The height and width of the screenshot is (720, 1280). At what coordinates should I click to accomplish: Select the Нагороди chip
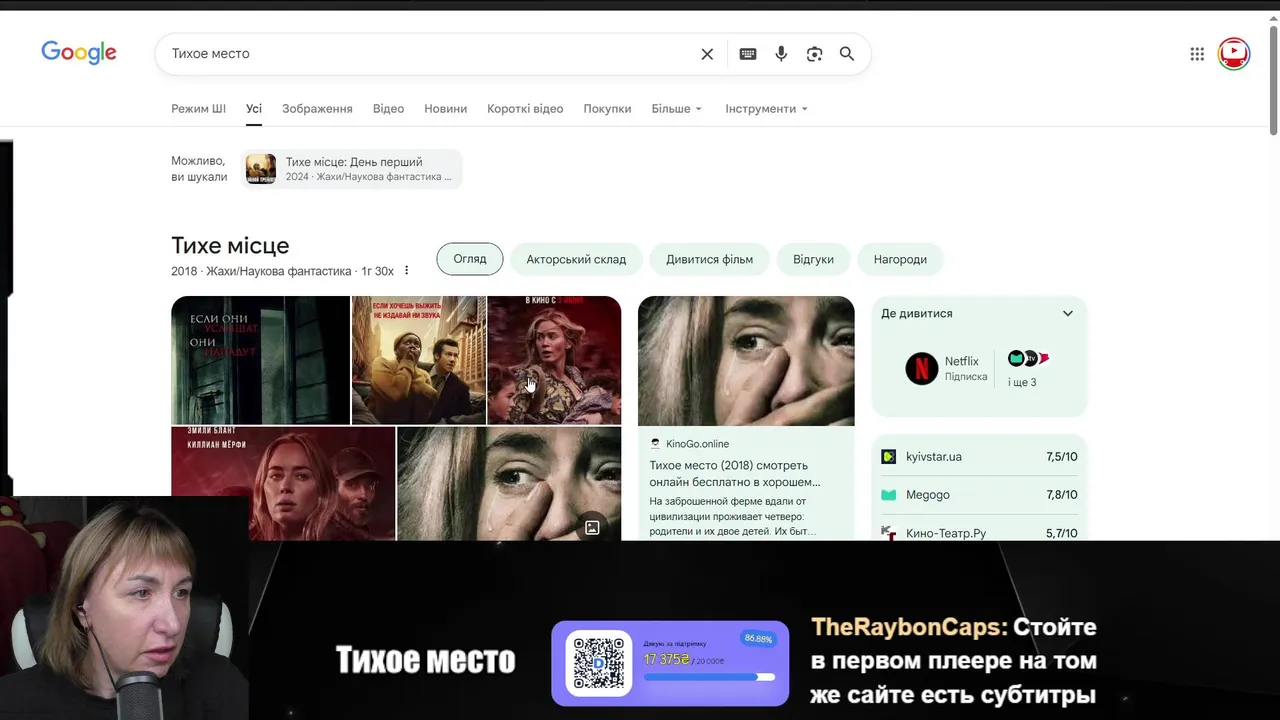coord(900,259)
